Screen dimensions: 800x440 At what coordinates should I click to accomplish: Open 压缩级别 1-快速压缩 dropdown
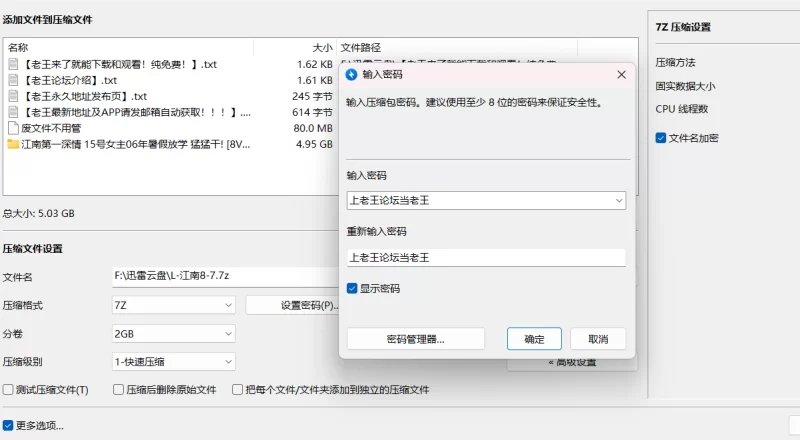point(173,362)
